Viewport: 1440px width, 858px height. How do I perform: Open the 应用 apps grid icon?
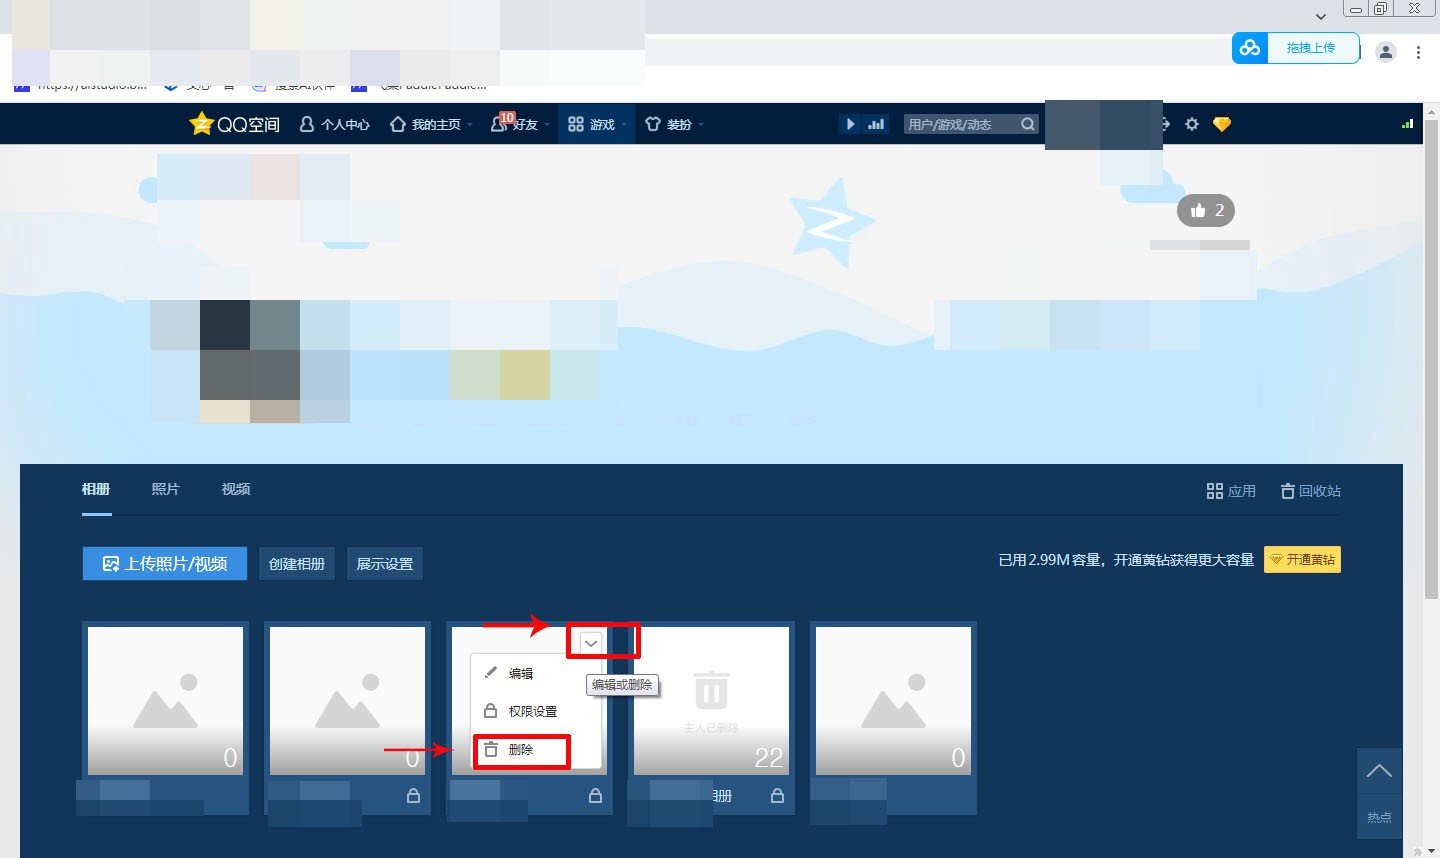coord(1231,490)
